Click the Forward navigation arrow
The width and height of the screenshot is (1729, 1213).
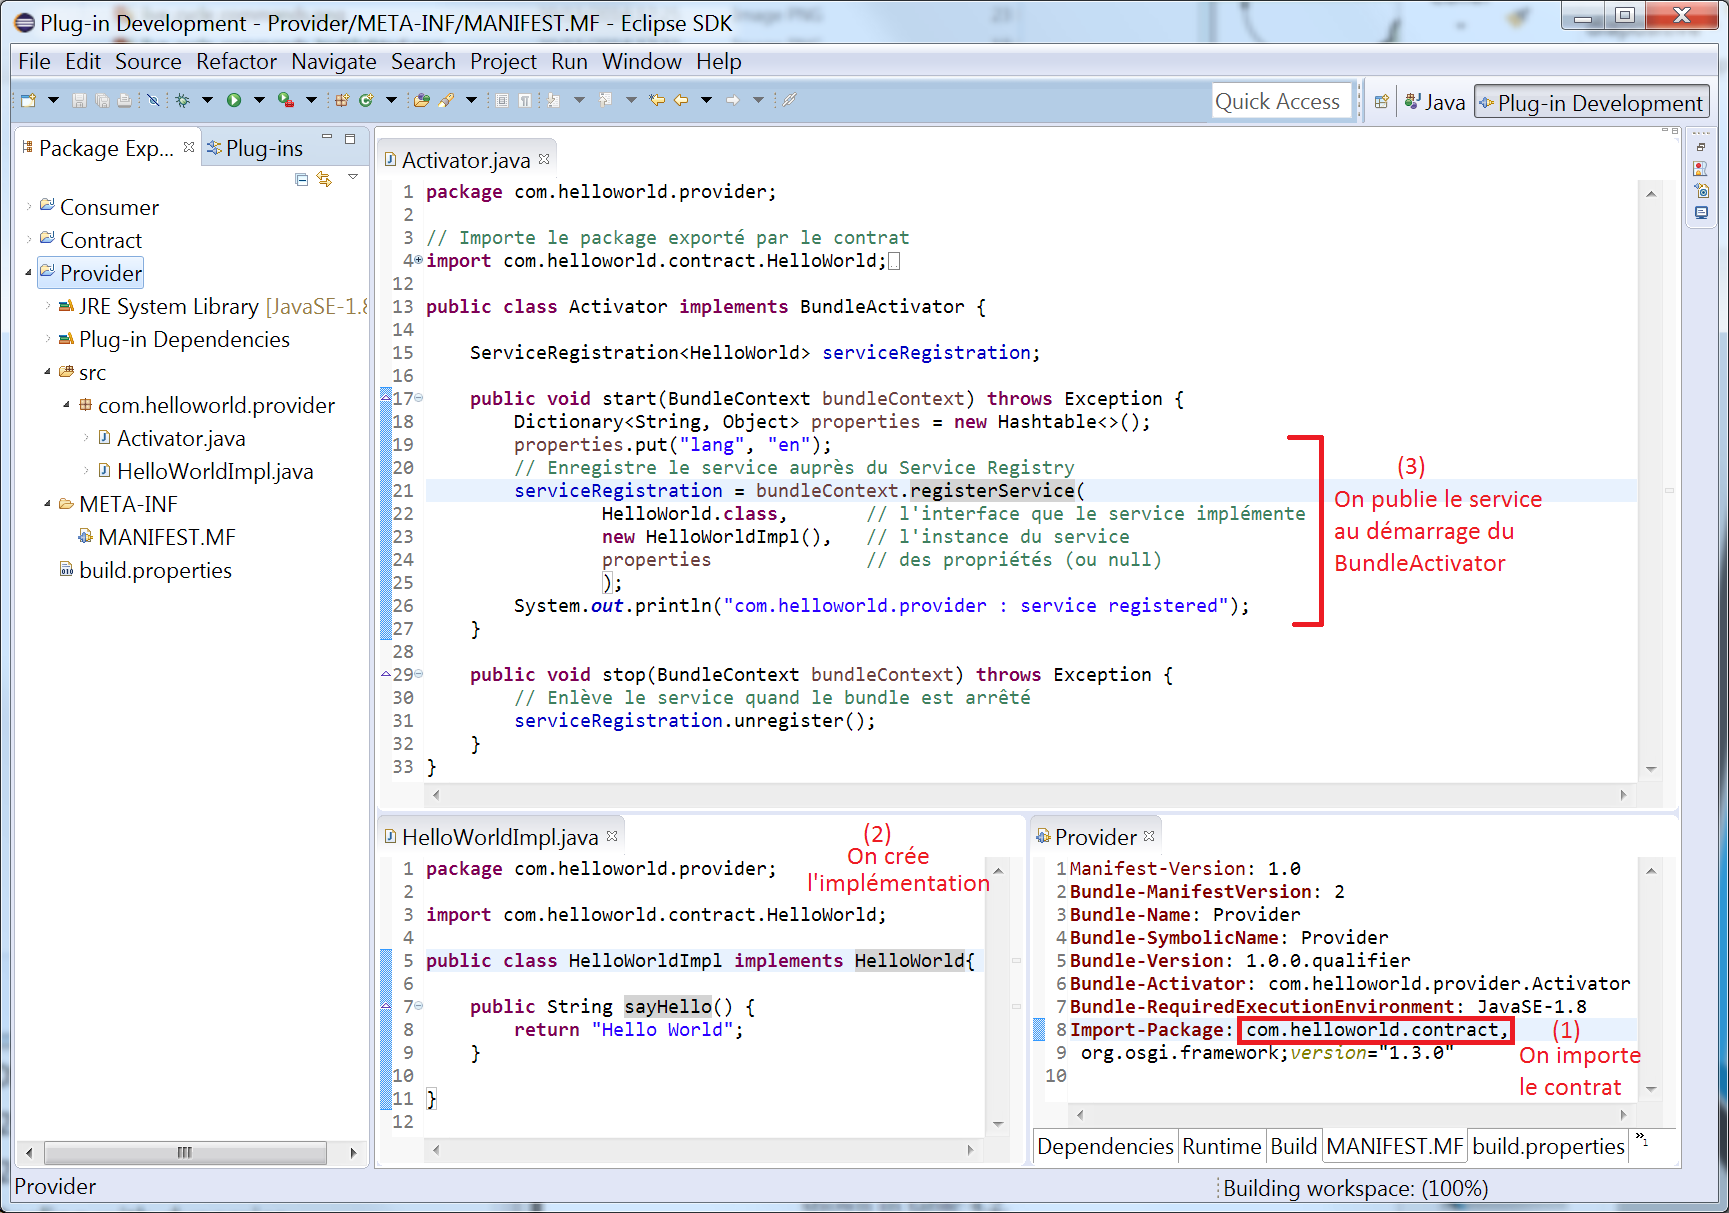(733, 100)
